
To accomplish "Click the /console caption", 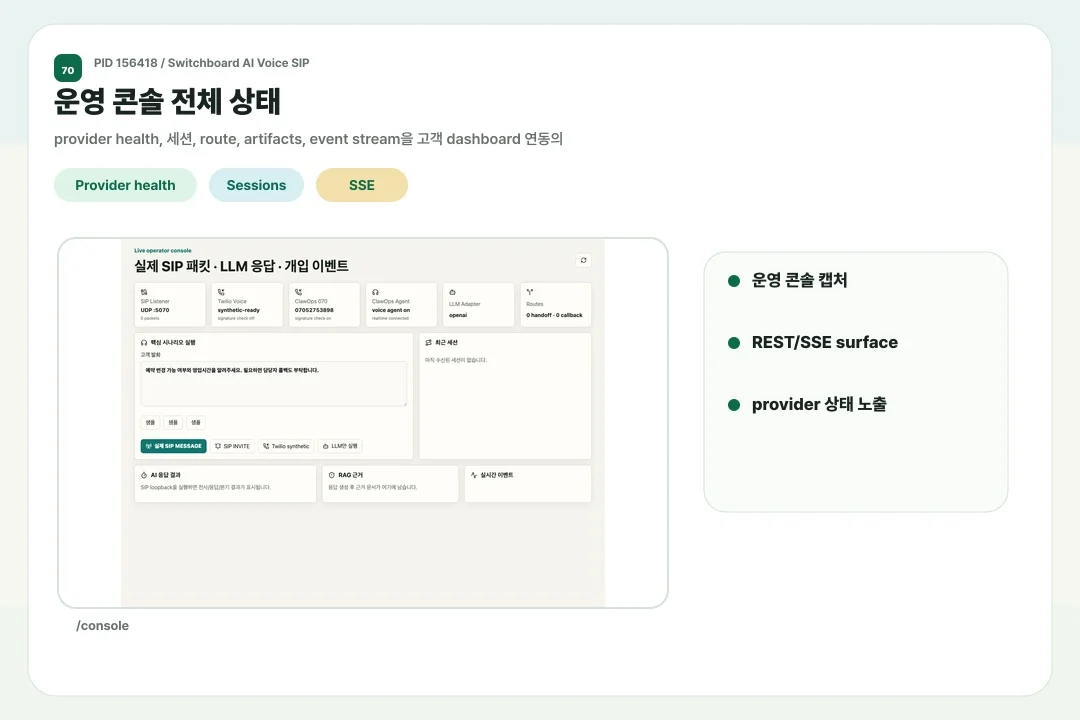I will (x=103, y=626).
